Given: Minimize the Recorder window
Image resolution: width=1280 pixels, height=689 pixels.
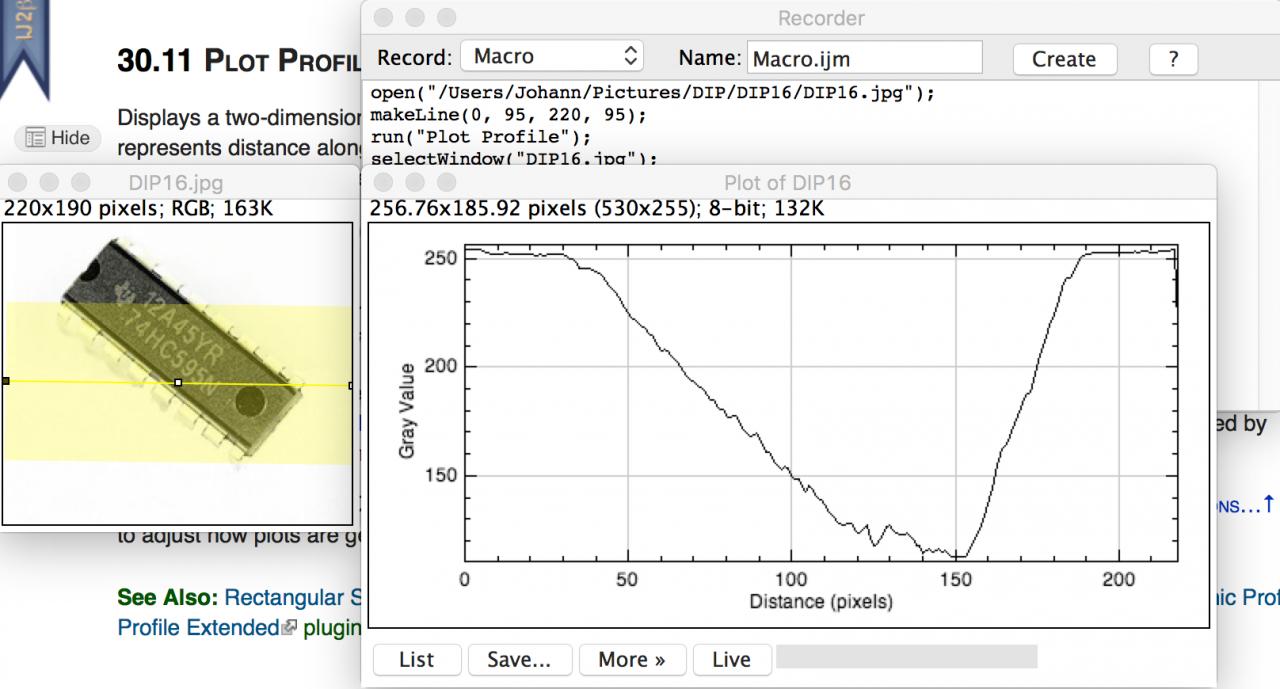Looking at the screenshot, I should point(415,18).
